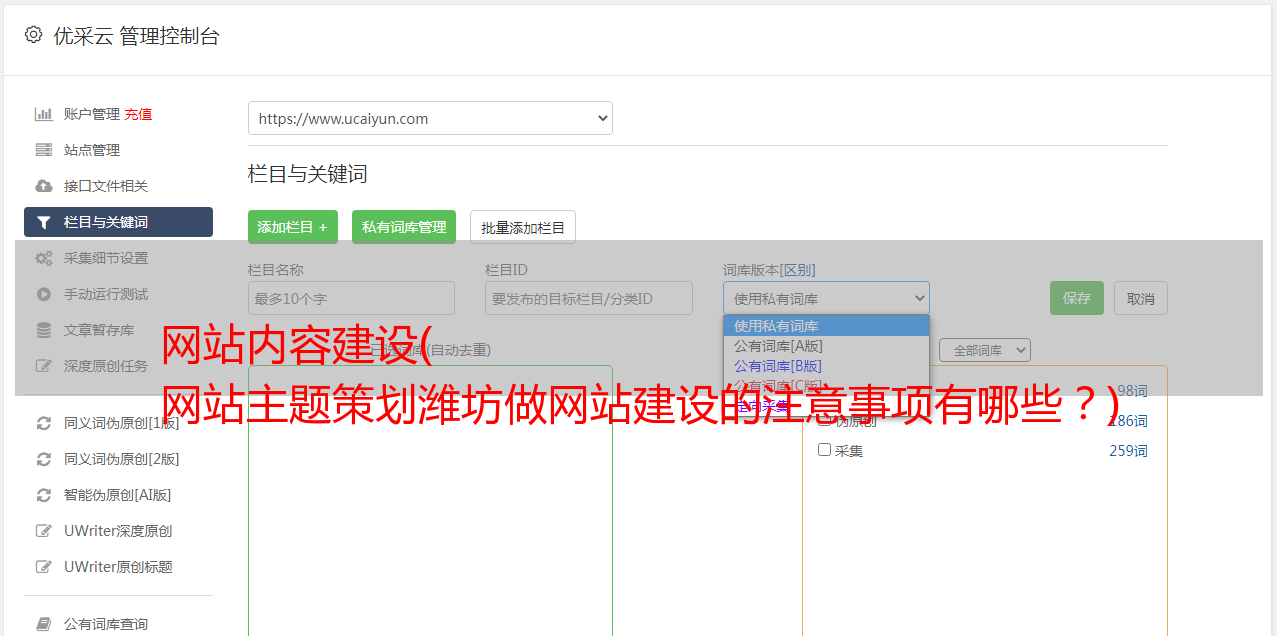Image resolution: width=1277 pixels, height=636 pixels.
Task: Click the gears icon next to 采集细节设置
Action: [x=44, y=258]
